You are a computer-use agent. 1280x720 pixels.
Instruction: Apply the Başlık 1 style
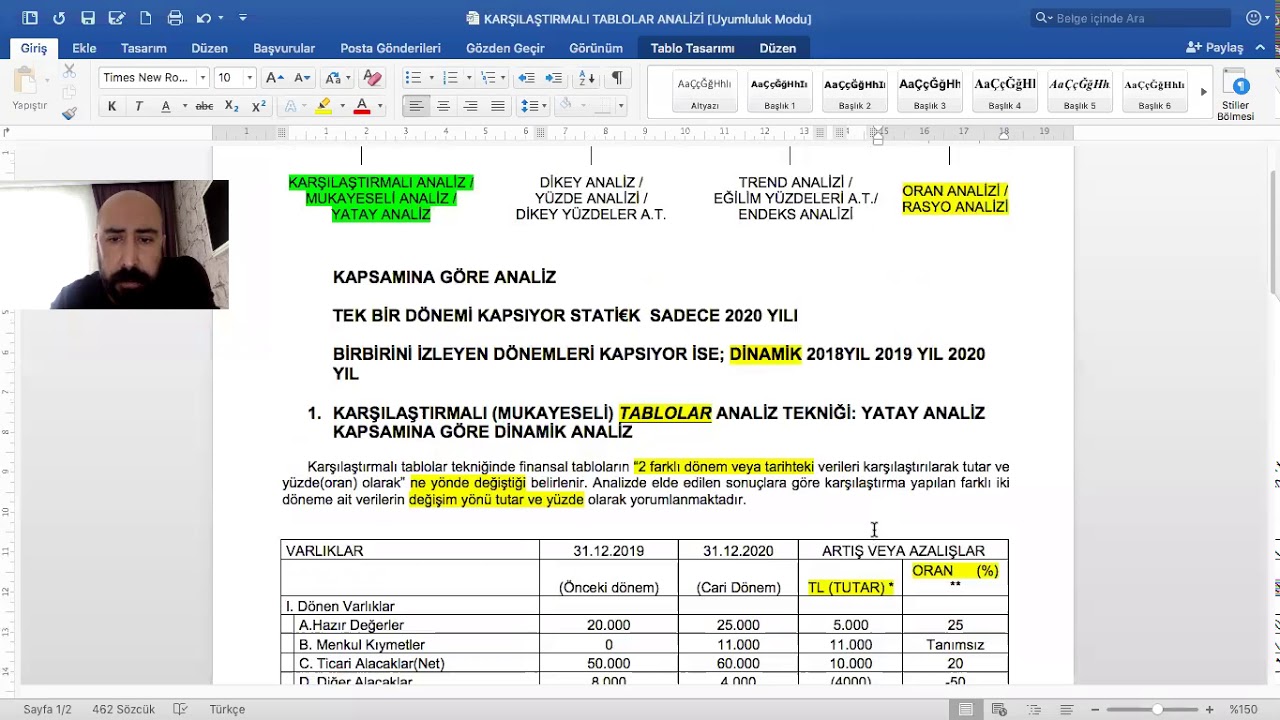coord(779,93)
